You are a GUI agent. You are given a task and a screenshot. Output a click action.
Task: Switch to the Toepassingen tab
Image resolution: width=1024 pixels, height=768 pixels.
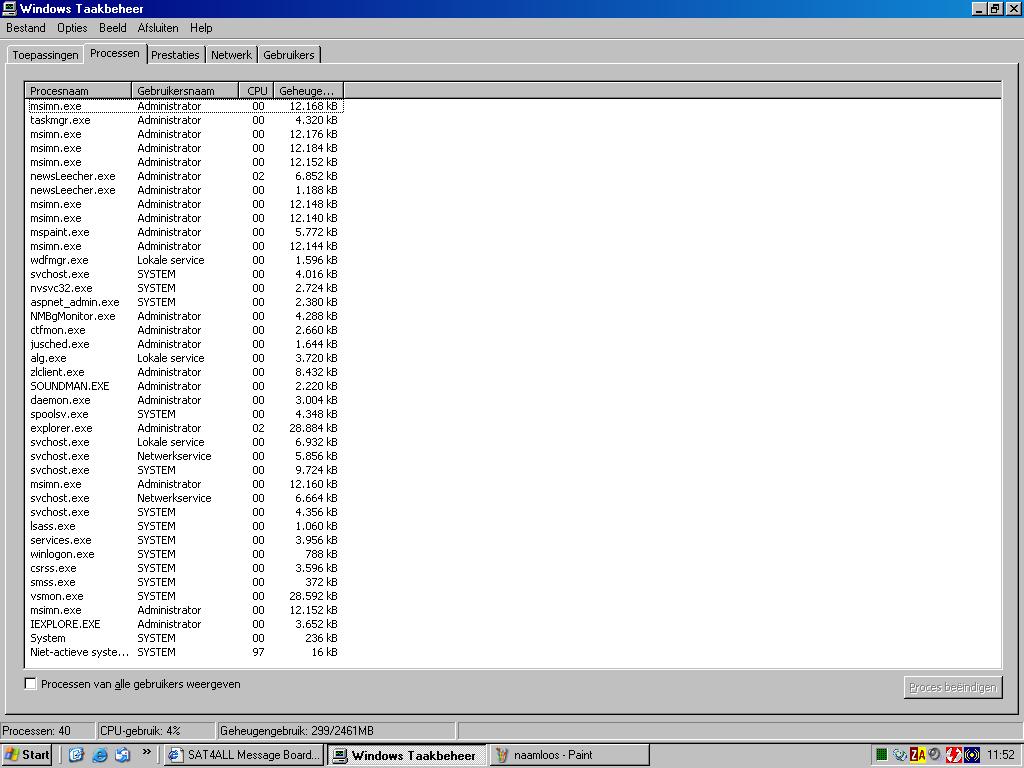(x=45, y=55)
